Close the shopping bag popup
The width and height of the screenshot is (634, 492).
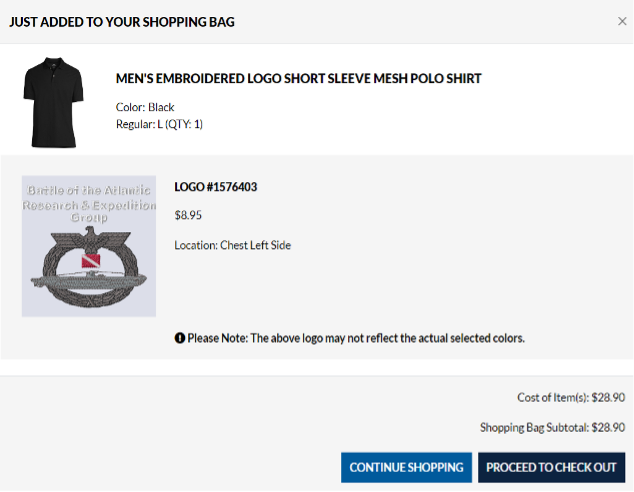622,21
